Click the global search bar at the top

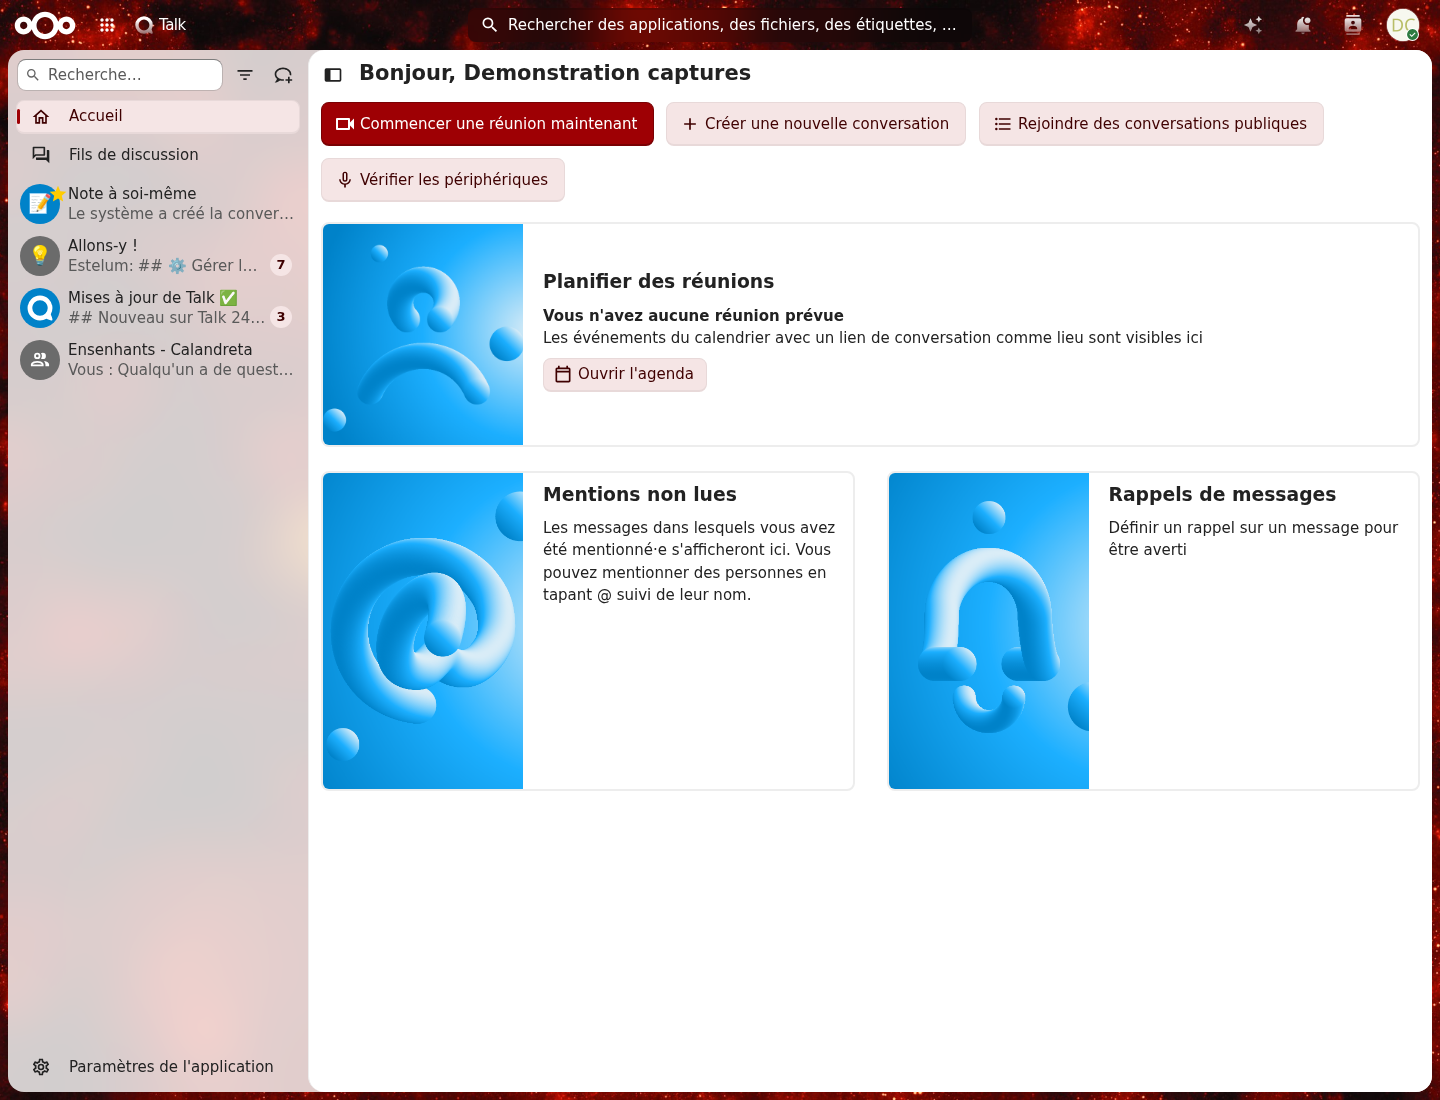(720, 25)
